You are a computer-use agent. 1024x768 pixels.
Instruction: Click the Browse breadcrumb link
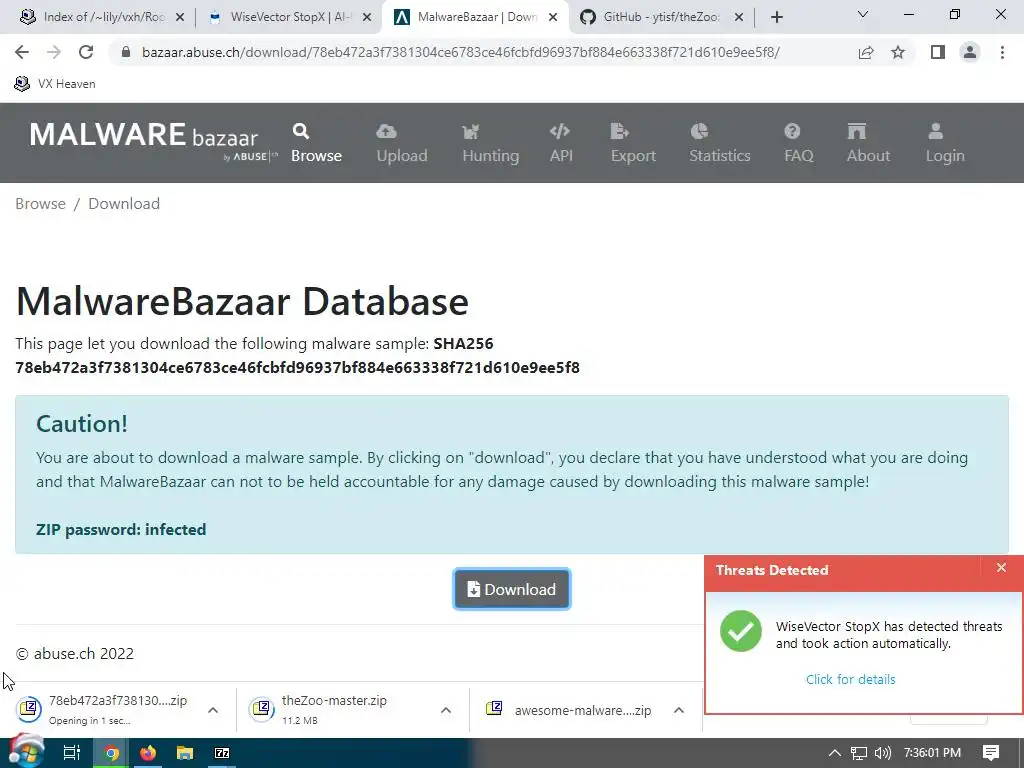pos(40,204)
